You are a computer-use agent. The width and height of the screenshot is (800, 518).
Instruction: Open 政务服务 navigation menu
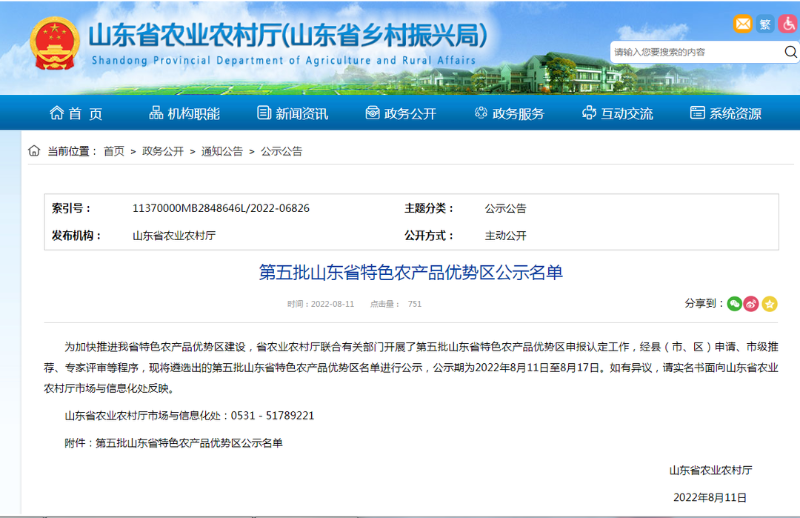point(509,113)
